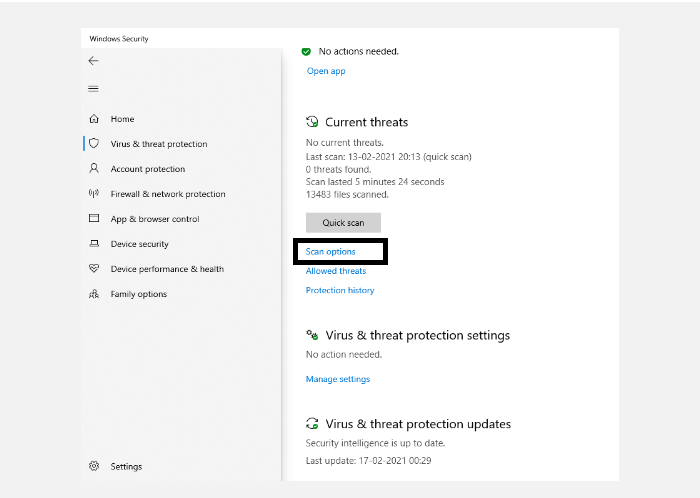Click Virus & threat protection settings heading

pyautogui.click(x=417, y=335)
